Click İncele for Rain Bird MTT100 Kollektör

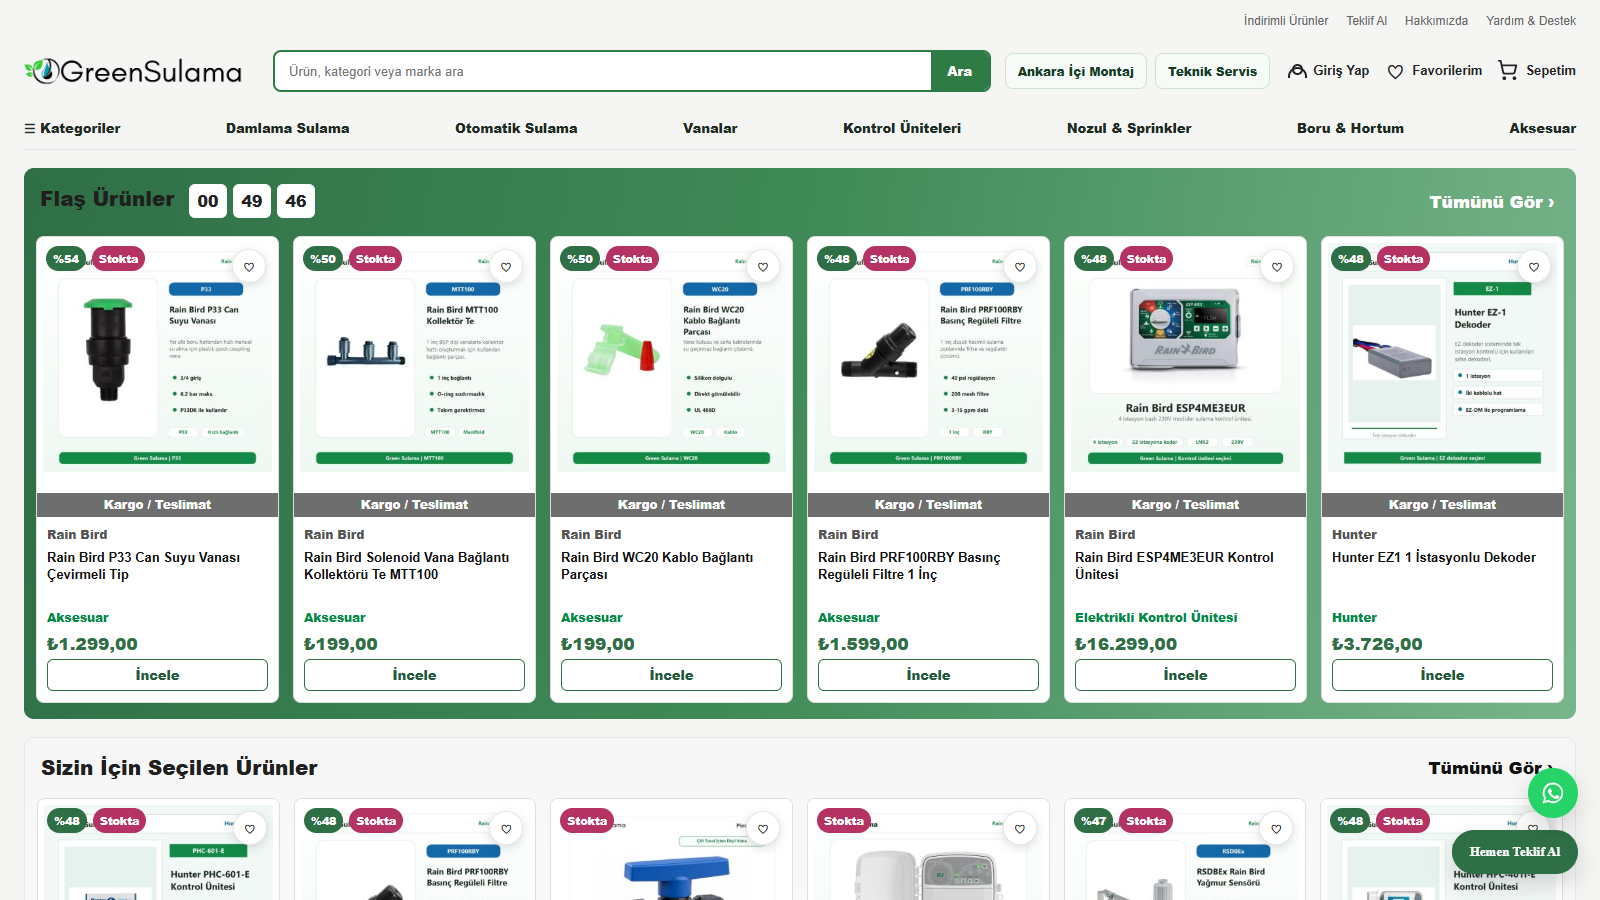point(414,675)
